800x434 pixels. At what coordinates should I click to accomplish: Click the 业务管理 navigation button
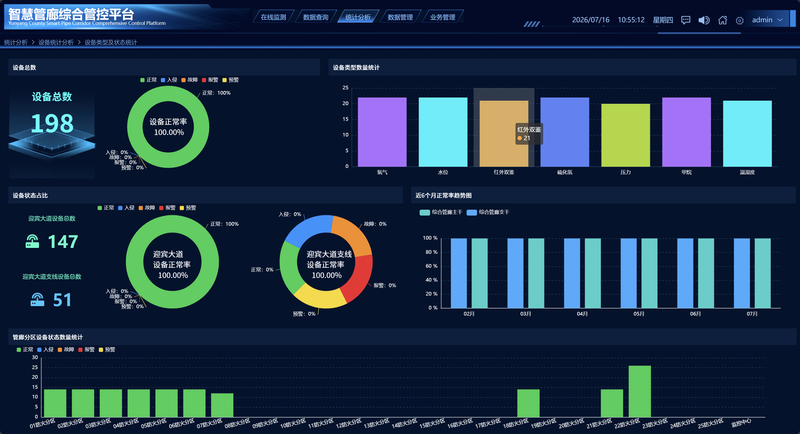click(443, 17)
